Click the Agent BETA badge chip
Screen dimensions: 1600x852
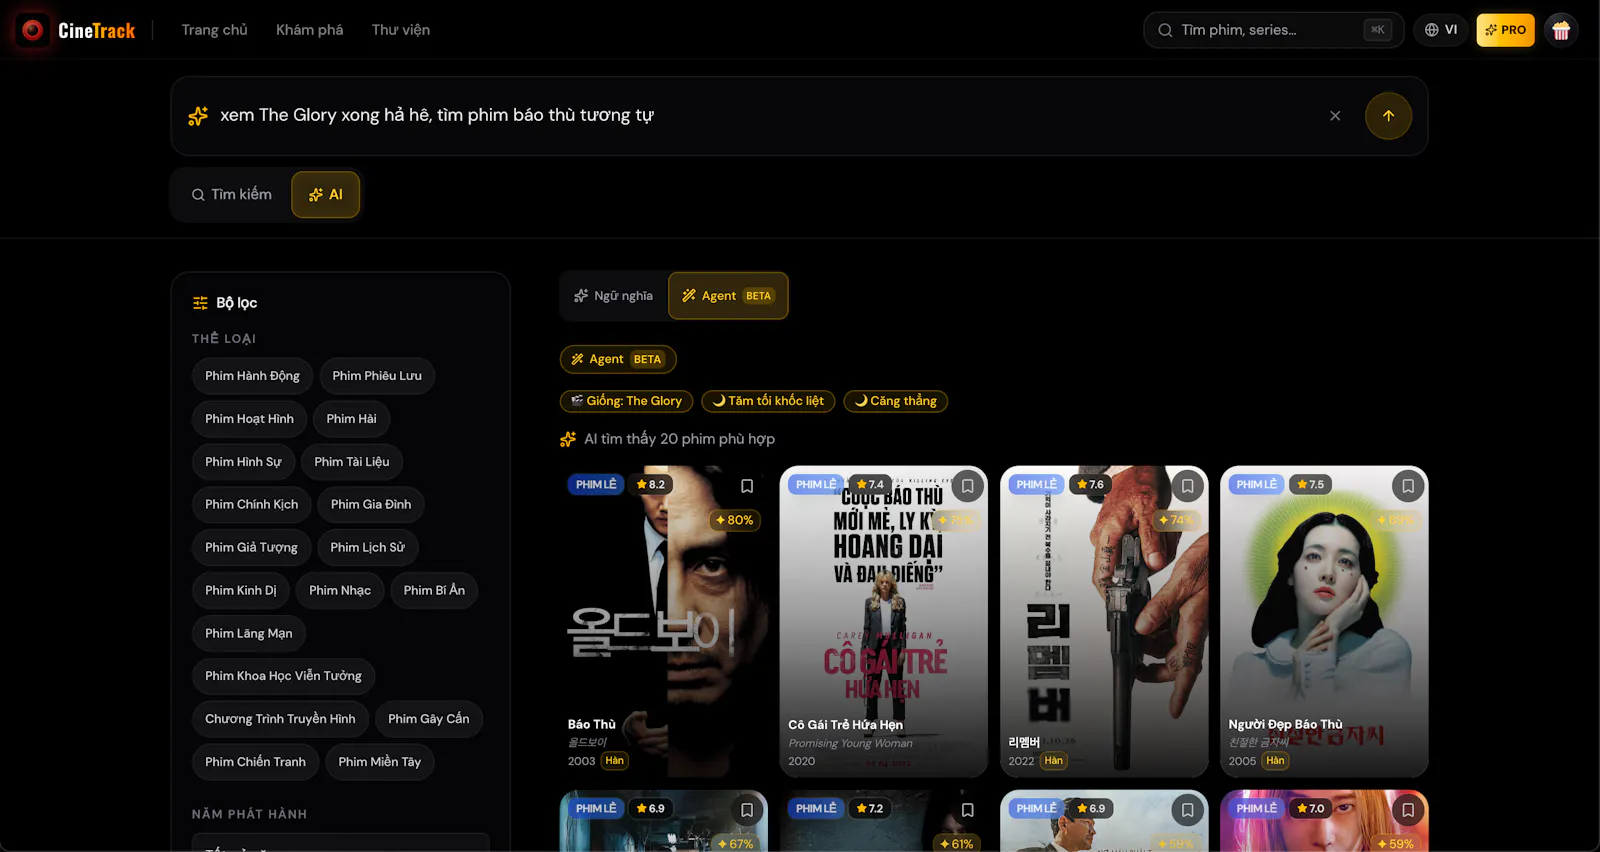(x=618, y=359)
